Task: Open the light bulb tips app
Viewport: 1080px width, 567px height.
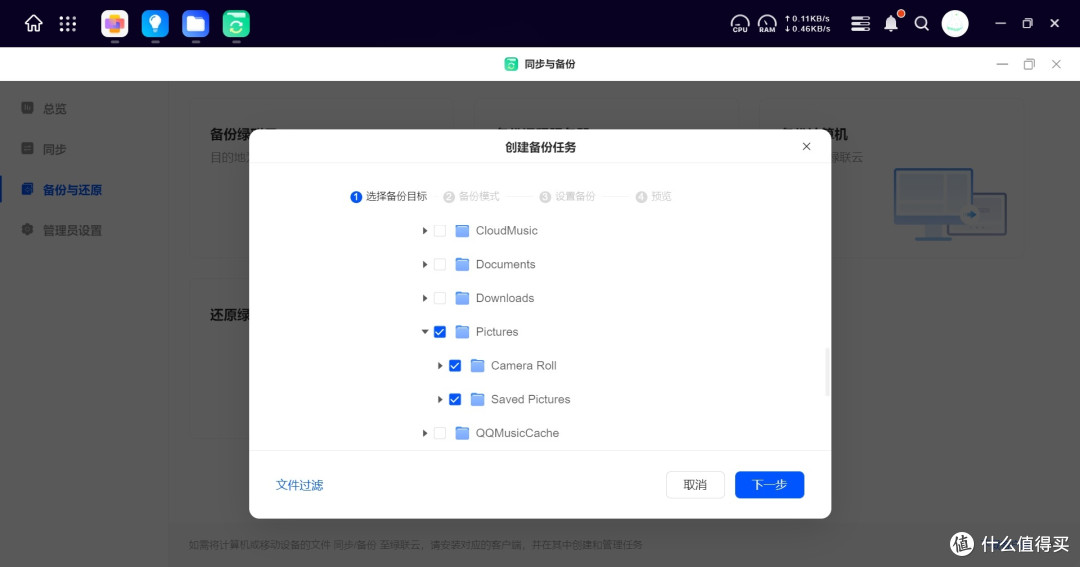Action: (155, 24)
